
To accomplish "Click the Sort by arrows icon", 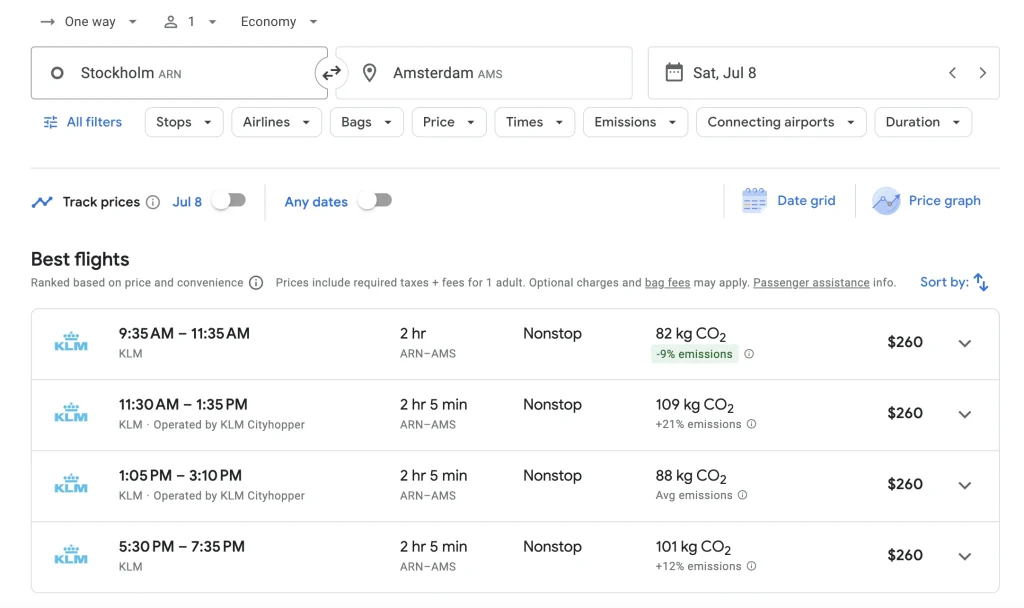I will (981, 282).
